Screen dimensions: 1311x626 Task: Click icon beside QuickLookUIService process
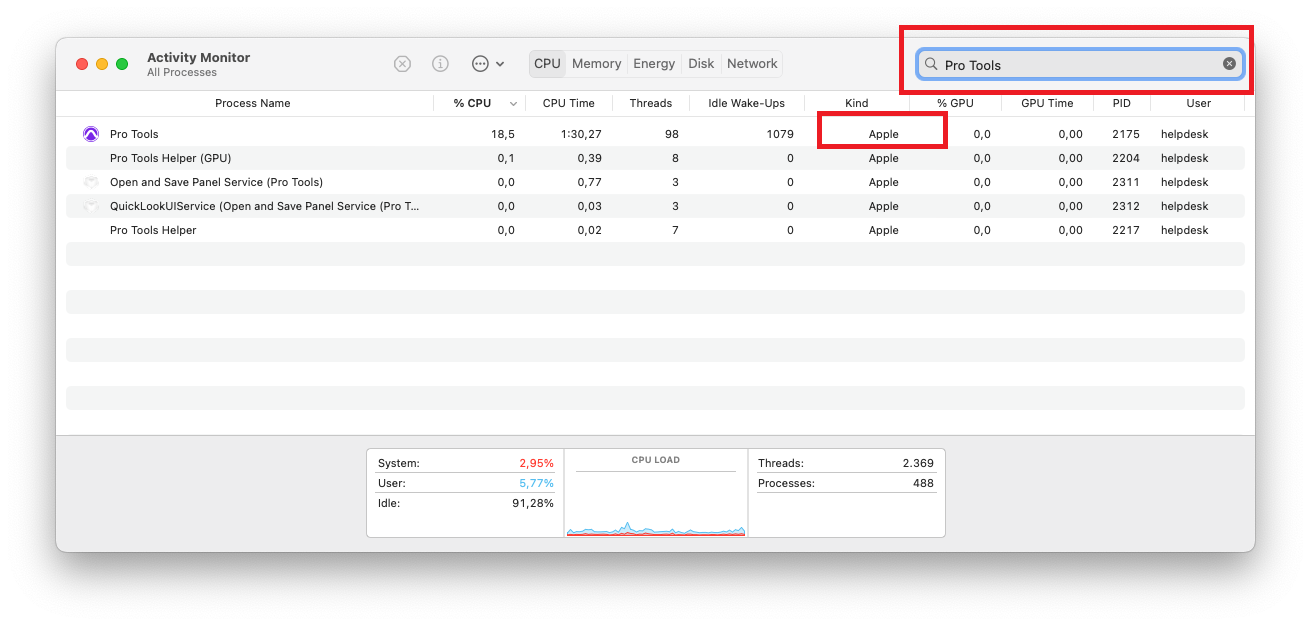(91, 206)
